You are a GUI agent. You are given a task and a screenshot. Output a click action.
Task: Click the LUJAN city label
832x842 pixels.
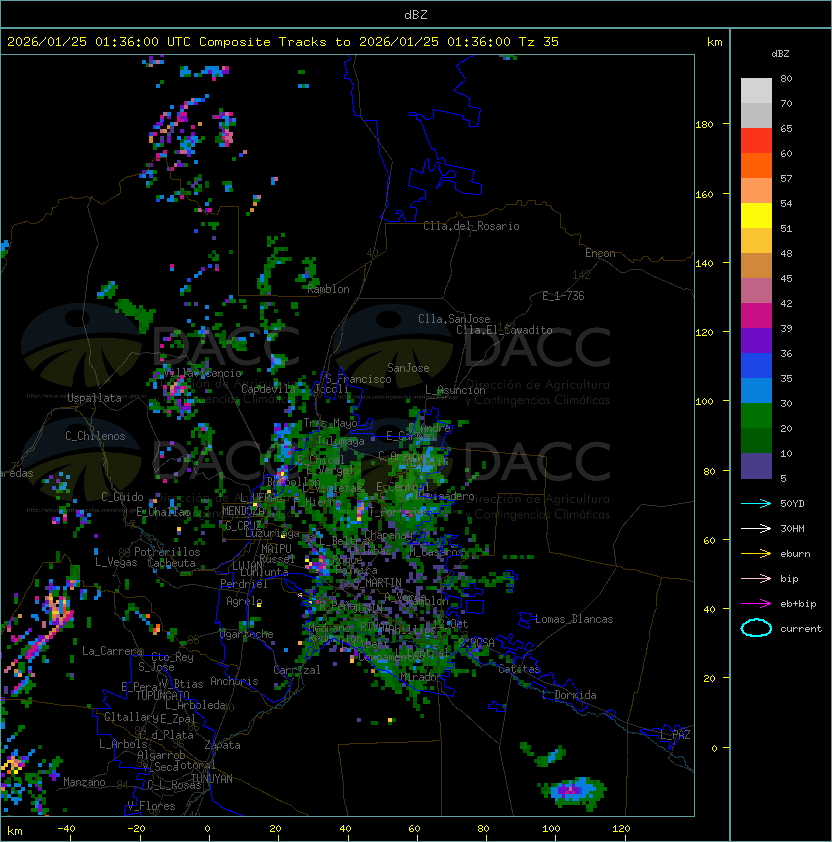(248, 566)
